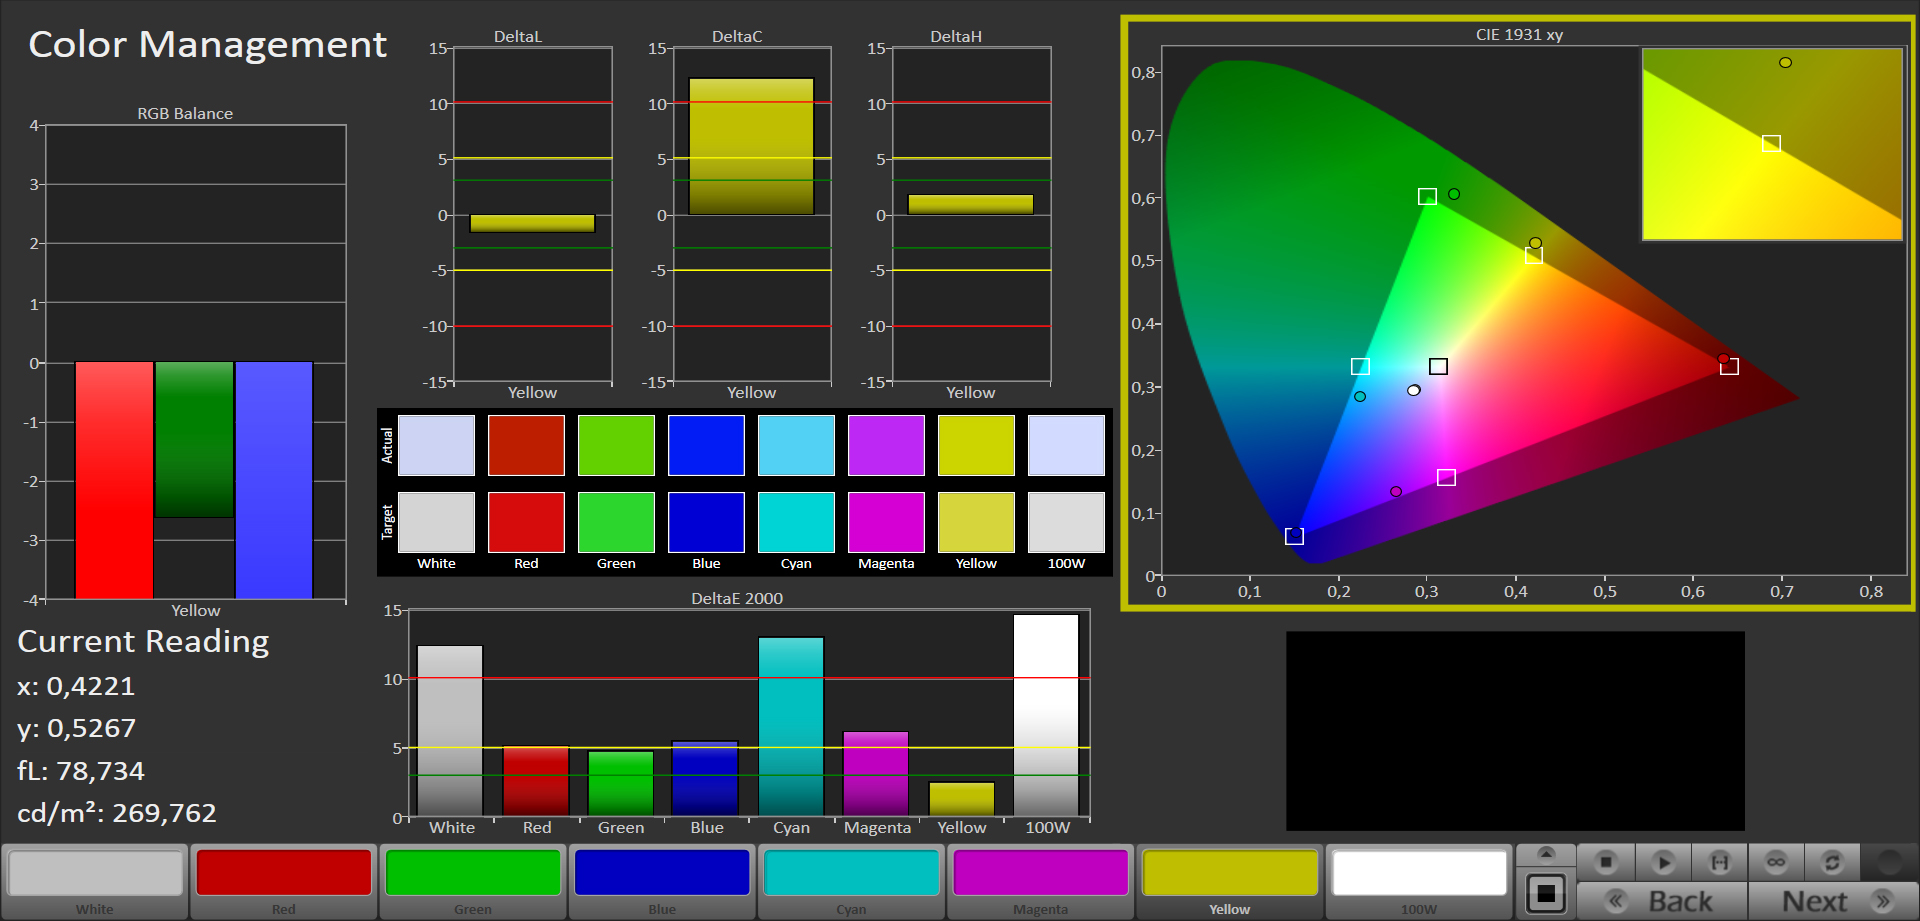Click the fL: 78,734 reading

(x=81, y=771)
